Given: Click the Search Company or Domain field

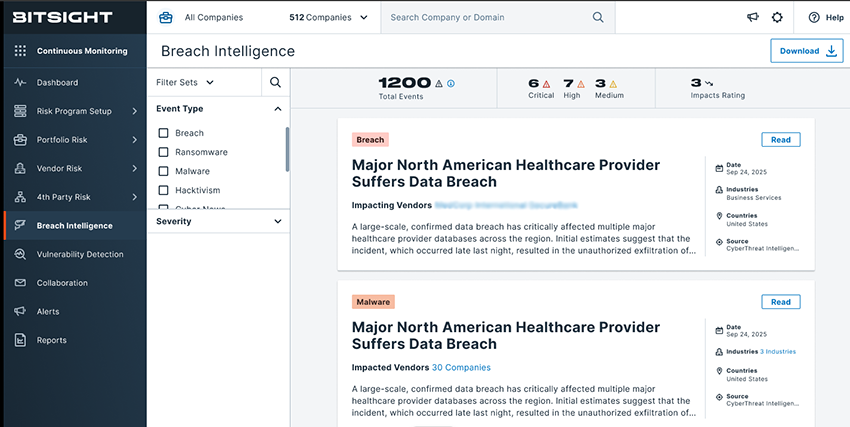Looking at the screenshot, I should point(498,17).
